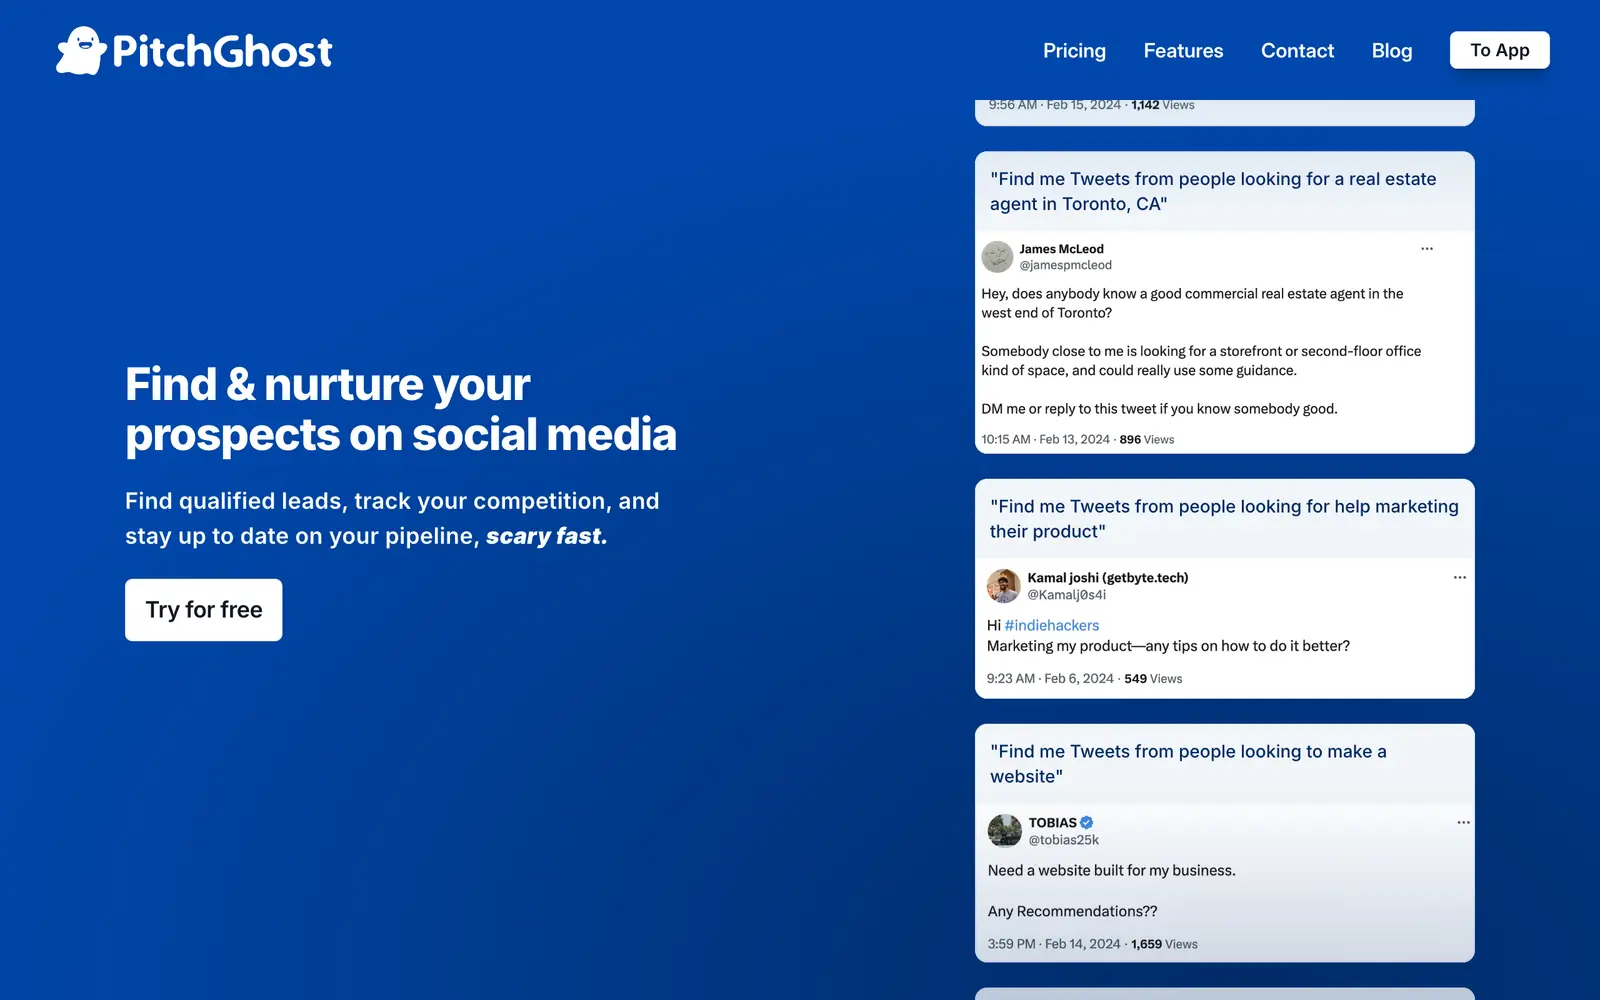Image resolution: width=1600 pixels, height=1000 pixels.
Task: Open the more options dots on James McLeod tweet
Action: coord(1427,249)
